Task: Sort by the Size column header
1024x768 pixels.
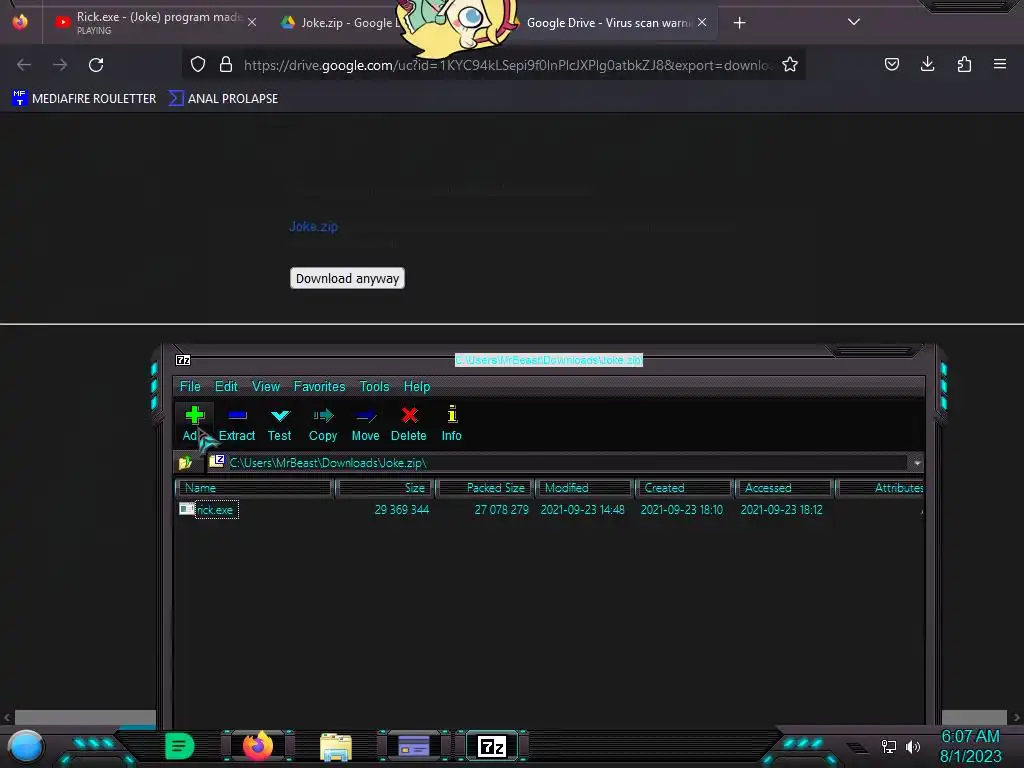Action: click(x=385, y=488)
